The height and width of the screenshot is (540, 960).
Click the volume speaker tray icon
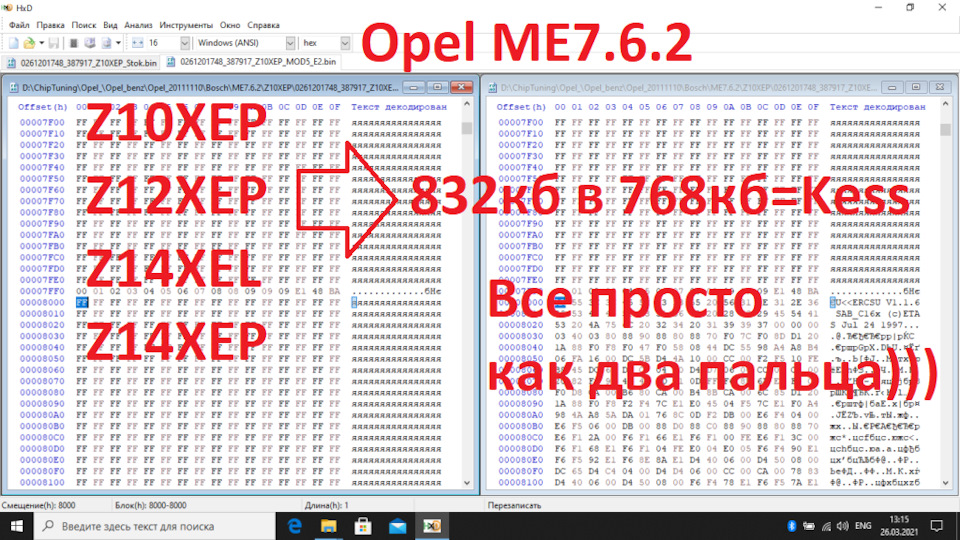coord(843,526)
